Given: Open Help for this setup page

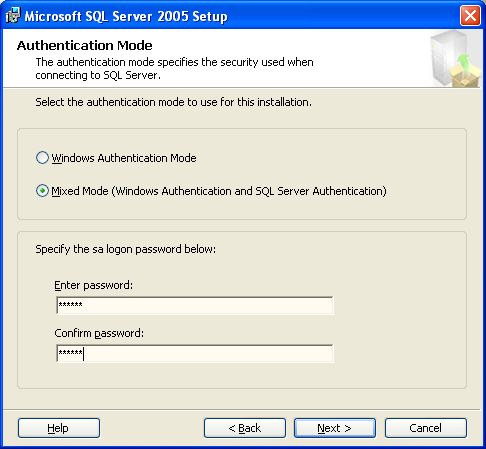Looking at the screenshot, I should point(59,428).
